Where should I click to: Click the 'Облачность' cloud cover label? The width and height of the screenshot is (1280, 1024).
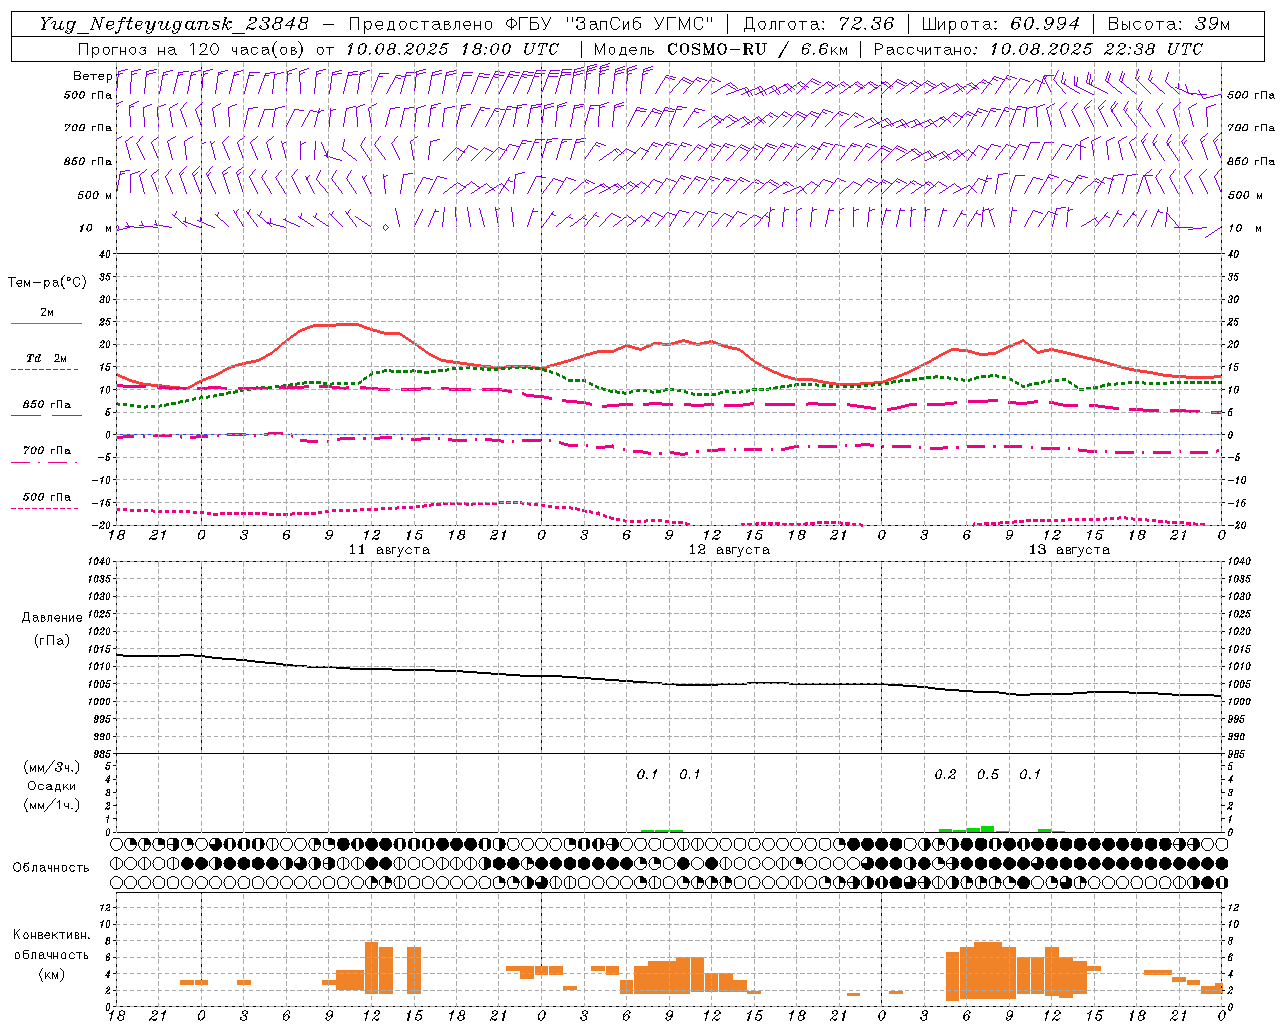(x=51, y=868)
